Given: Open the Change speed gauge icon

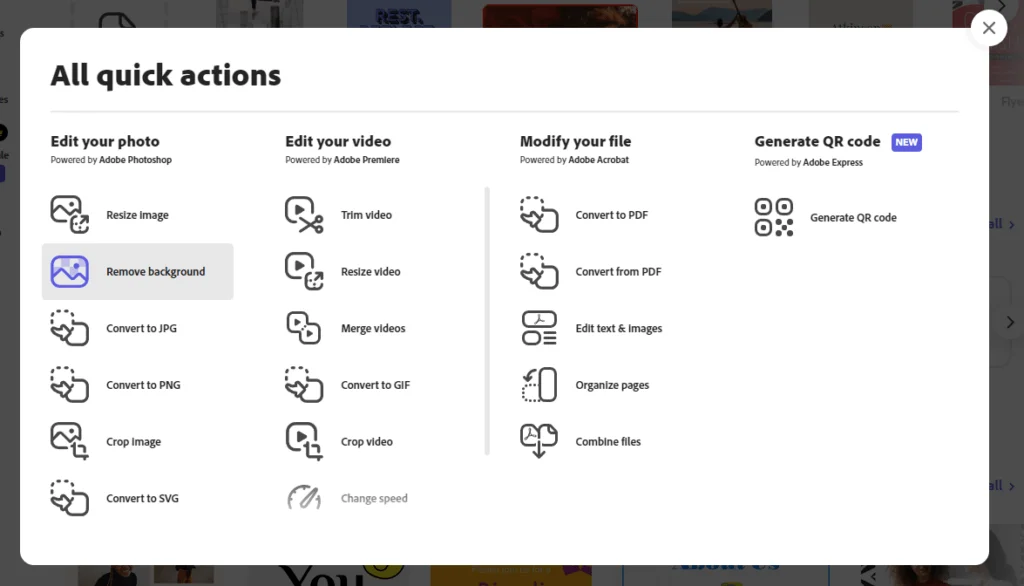Looking at the screenshot, I should pos(304,498).
